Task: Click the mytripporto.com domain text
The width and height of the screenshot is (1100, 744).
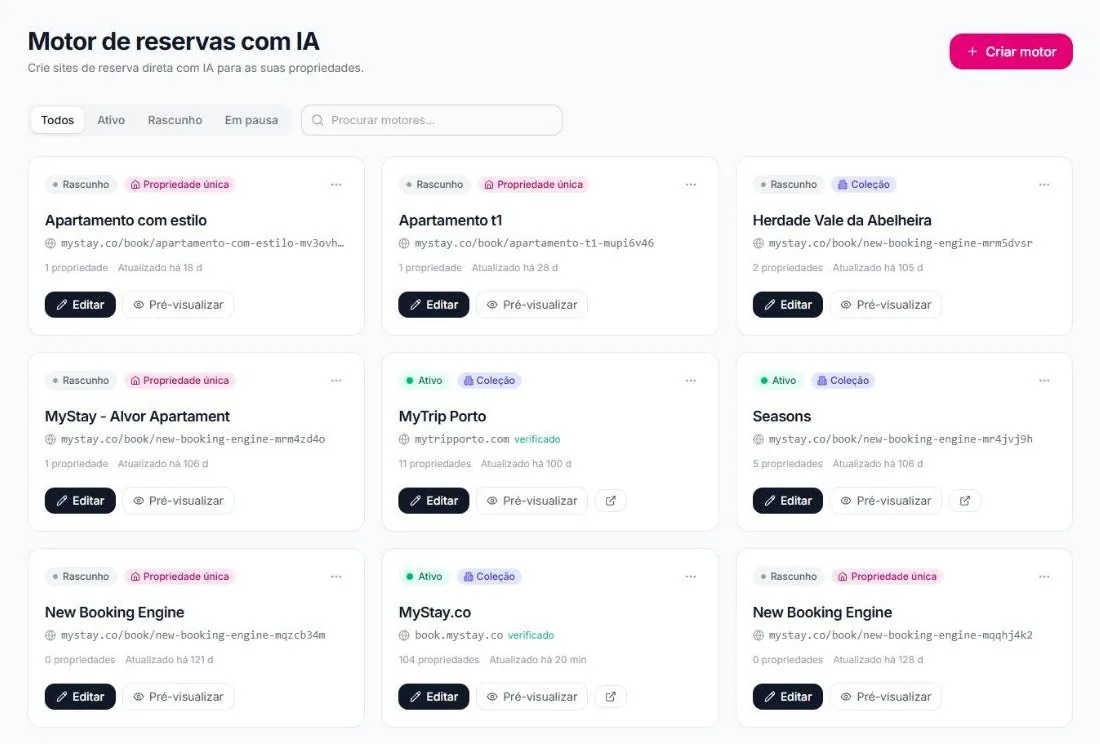Action: point(462,440)
